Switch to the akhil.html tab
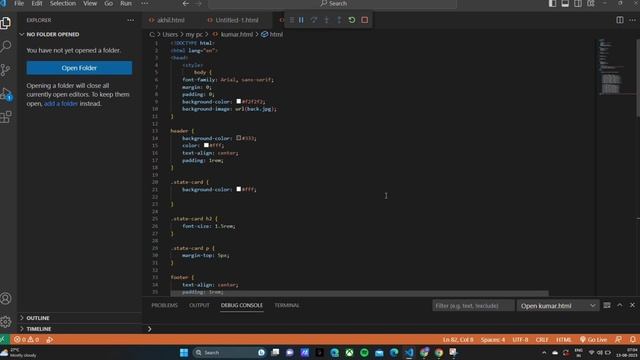This screenshot has height=360, width=640. pos(171,20)
